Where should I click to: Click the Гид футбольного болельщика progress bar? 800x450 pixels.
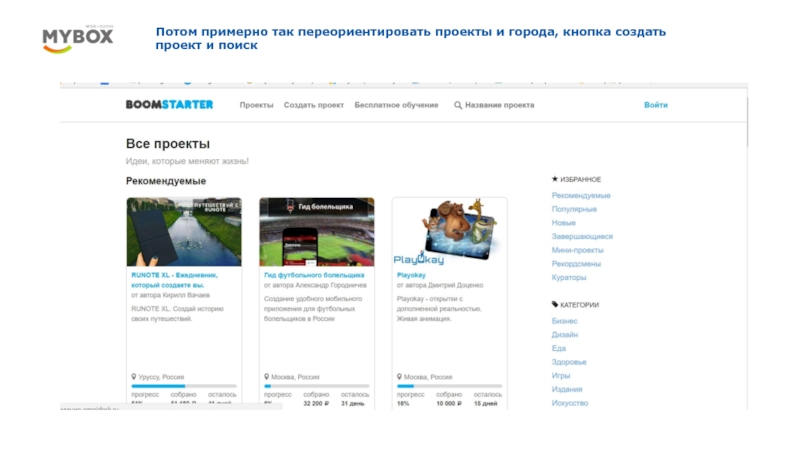click(x=317, y=386)
